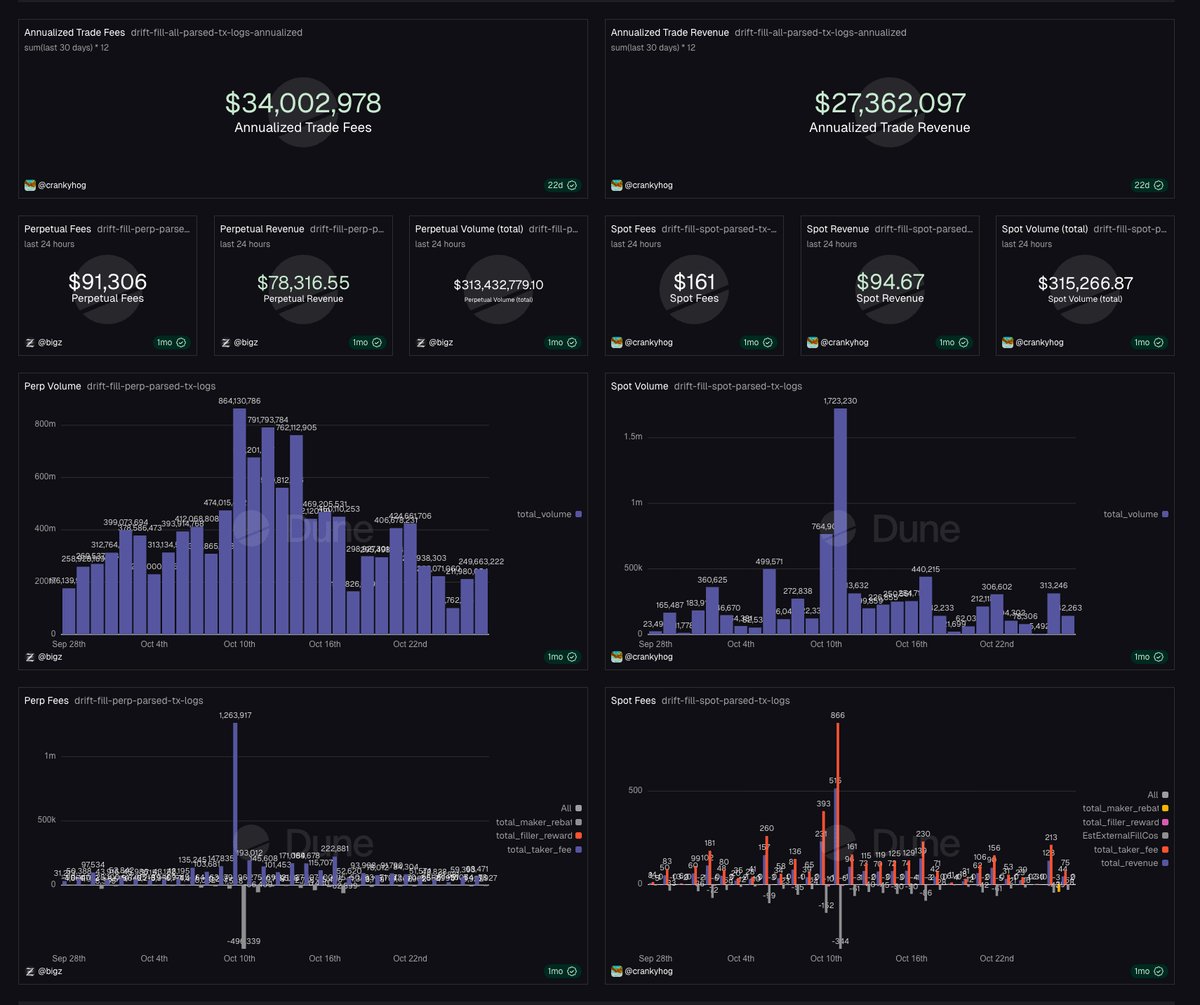Click the 866 peak bar in Spot Fees
This screenshot has height=1005, width=1200.
tap(837, 803)
